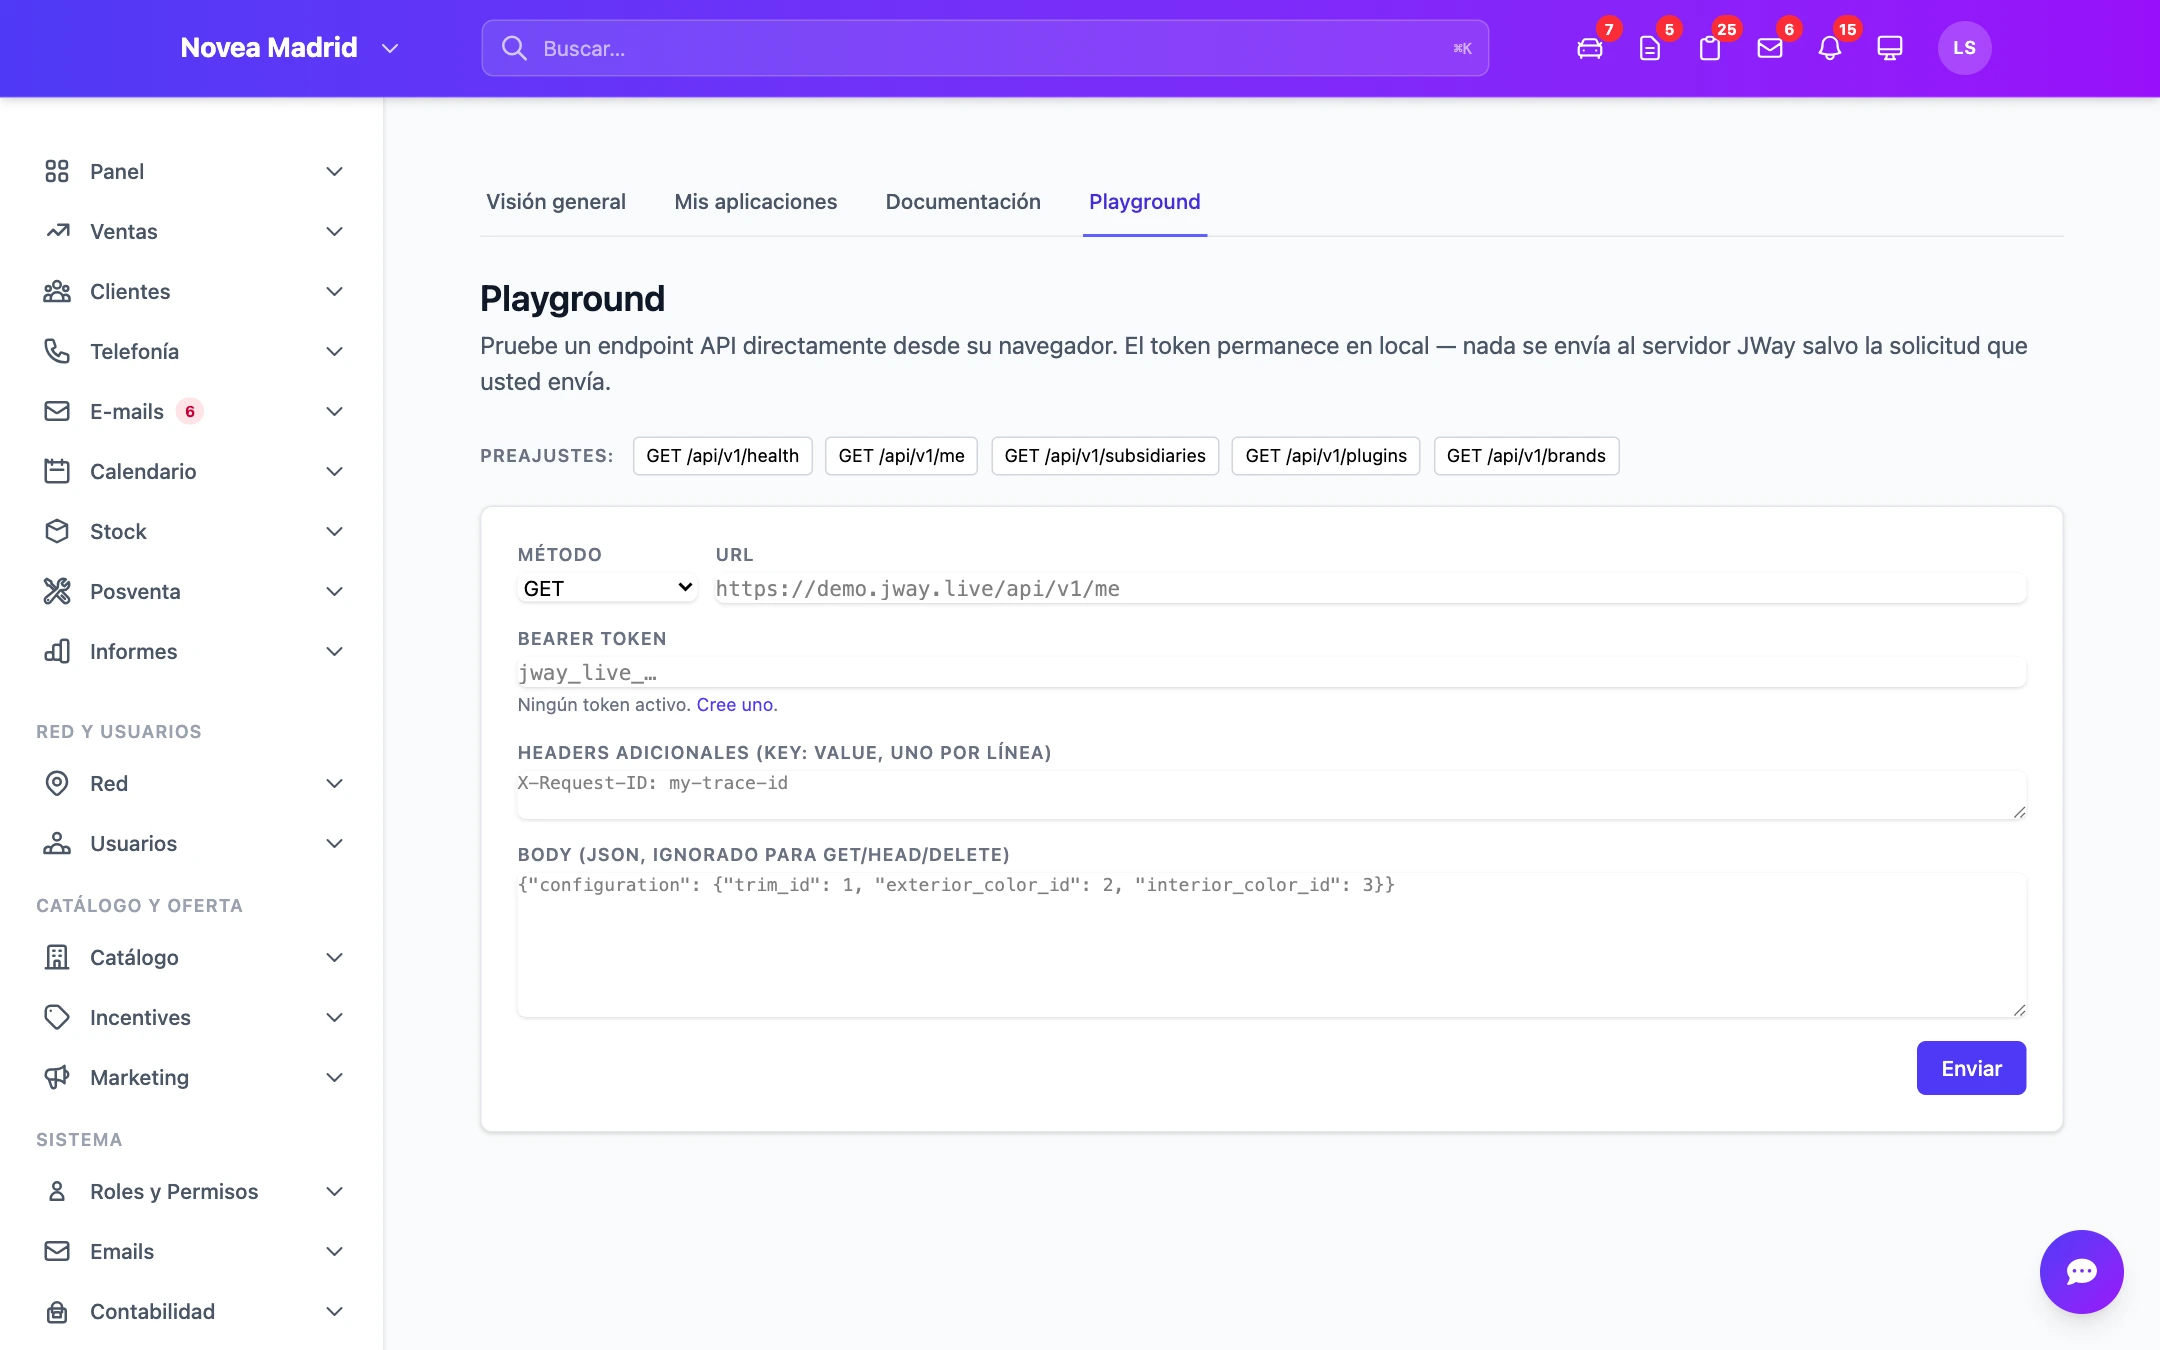Click the Headers adicionales textarea
The width and height of the screenshot is (2160, 1350).
[1272, 795]
